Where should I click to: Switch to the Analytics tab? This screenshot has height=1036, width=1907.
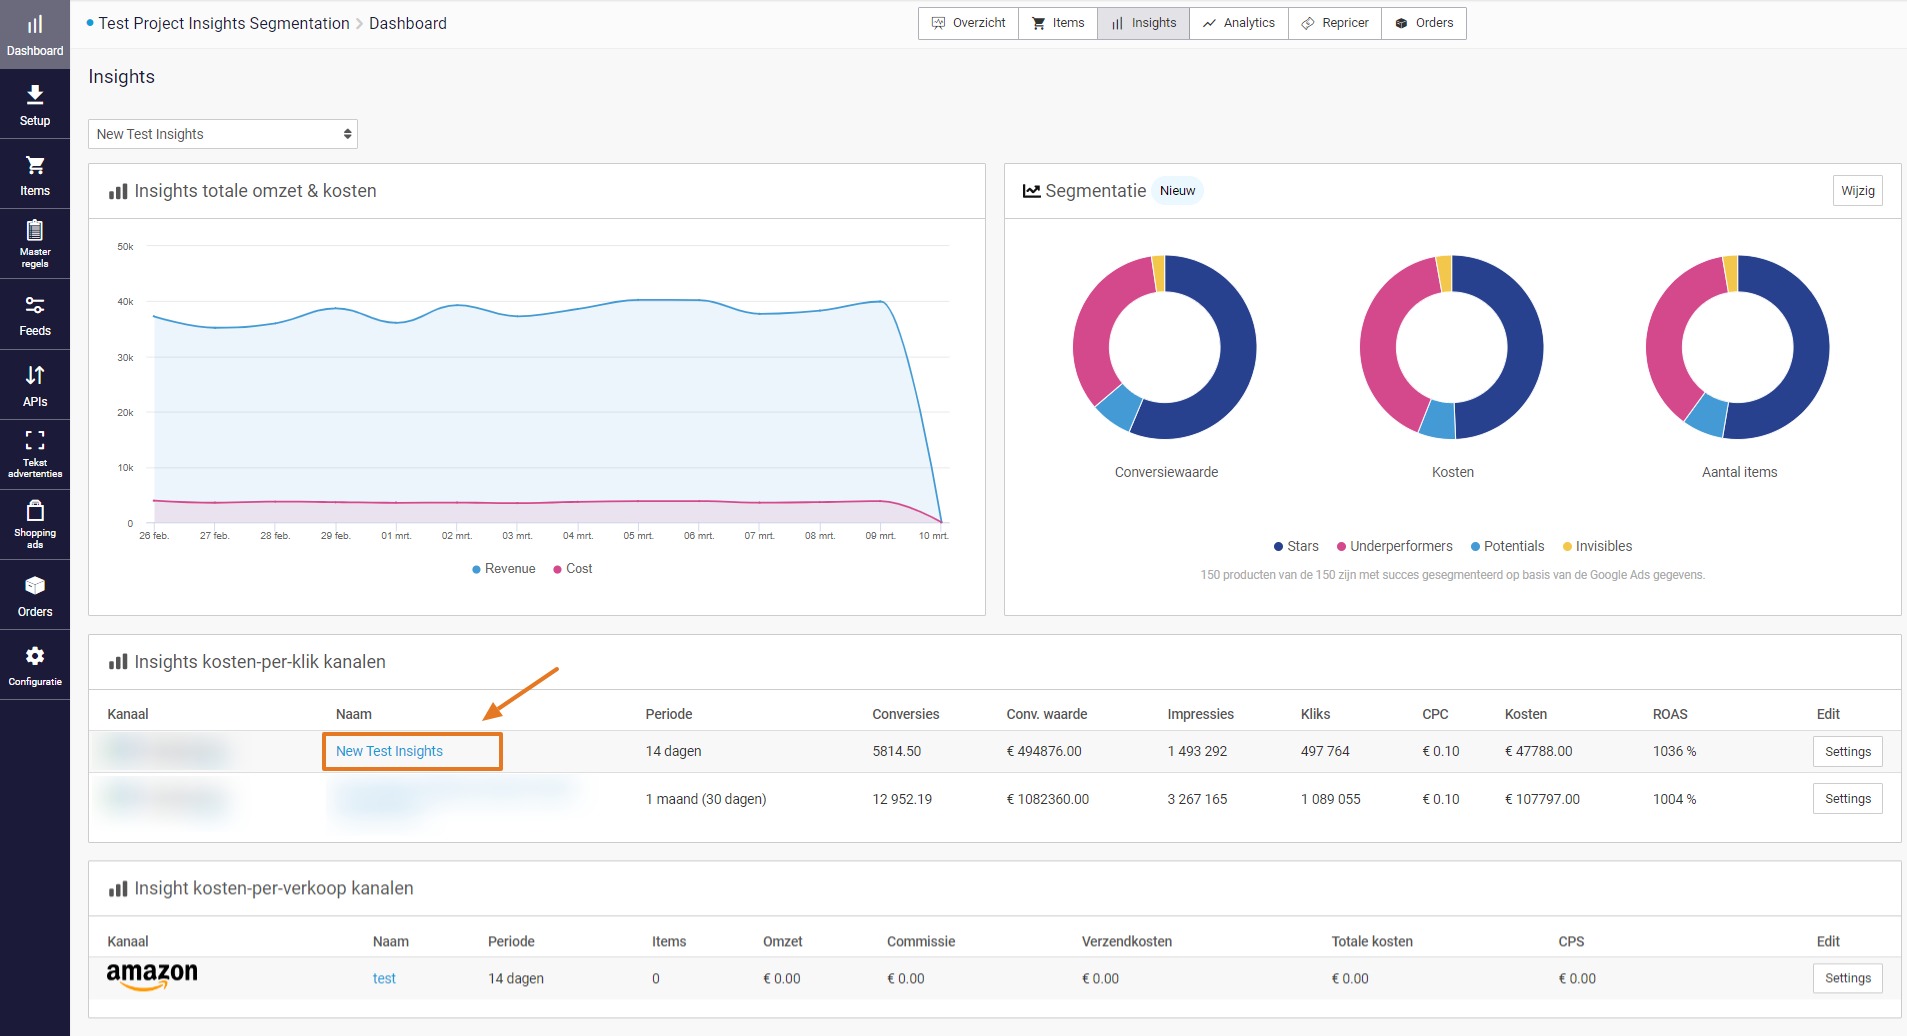[x=1238, y=22]
